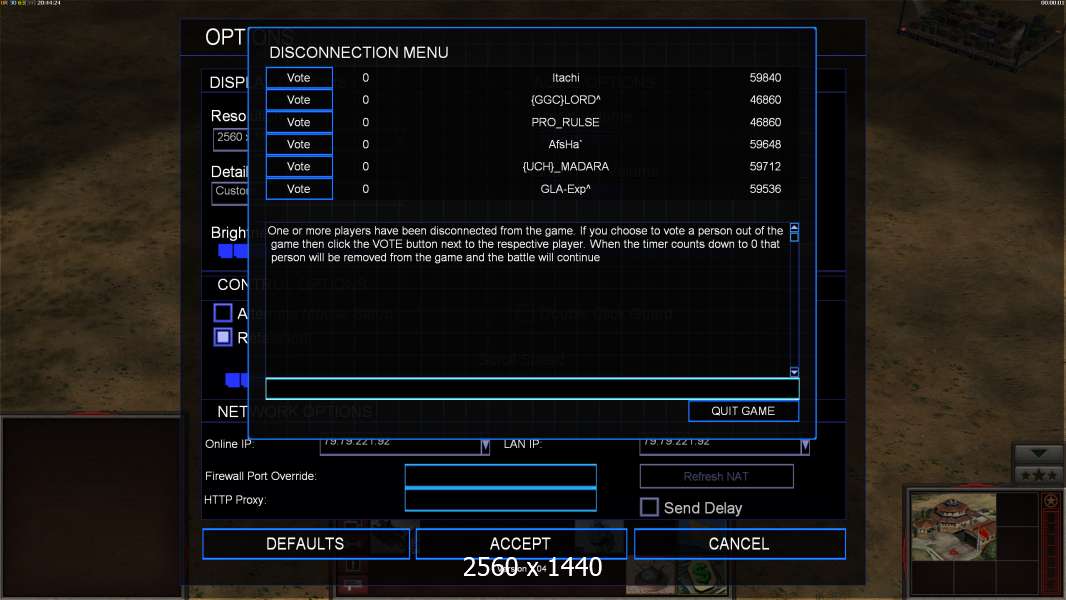1066x600 pixels.
Task: Vote out player {GGC}LORD^
Action: [299, 100]
